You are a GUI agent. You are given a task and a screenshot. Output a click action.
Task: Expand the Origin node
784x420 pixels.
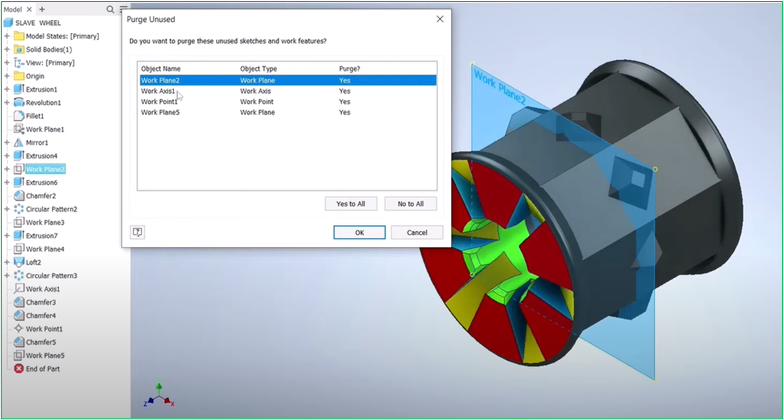coord(7,76)
